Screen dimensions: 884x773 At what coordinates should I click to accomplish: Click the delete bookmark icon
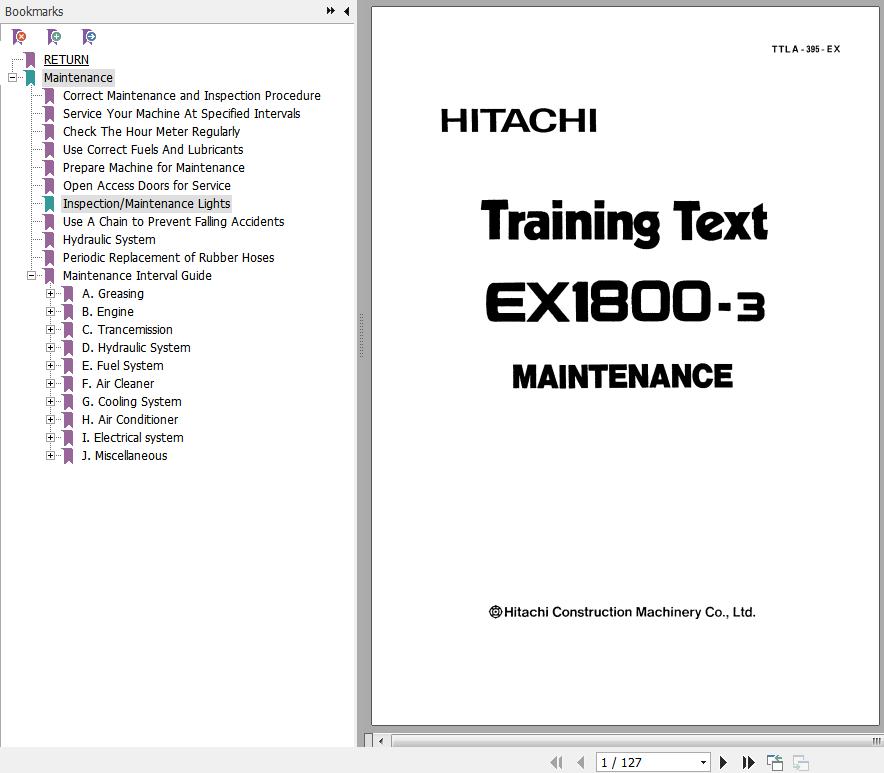coord(19,37)
